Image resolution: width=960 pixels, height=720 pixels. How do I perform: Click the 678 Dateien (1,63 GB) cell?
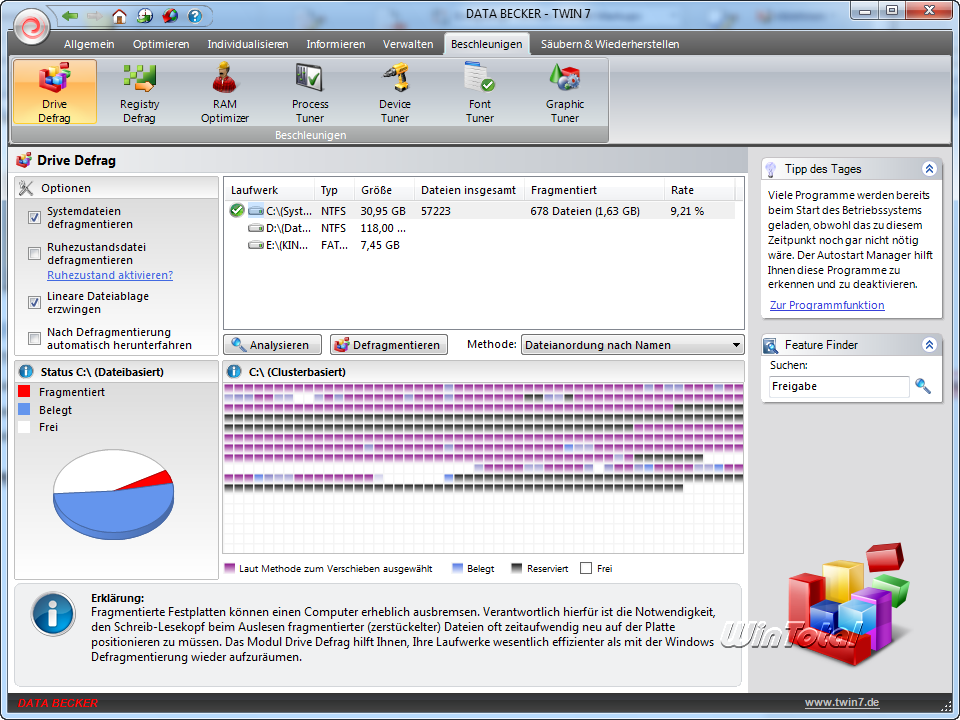click(x=585, y=211)
